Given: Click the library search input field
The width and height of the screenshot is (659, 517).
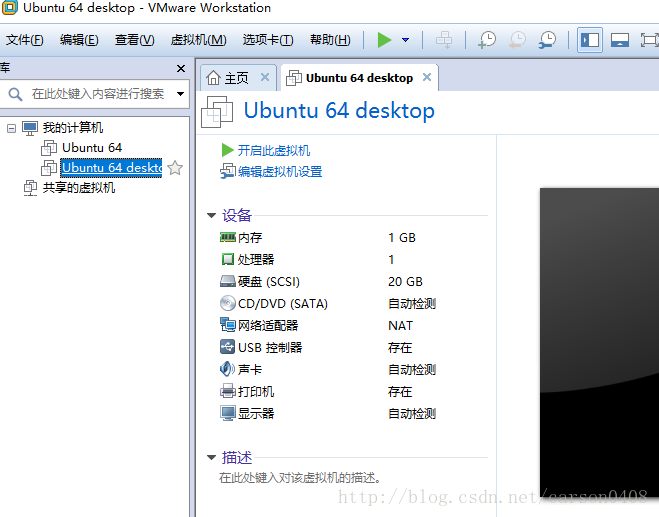Looking at the screenshot, I should 98,94.
